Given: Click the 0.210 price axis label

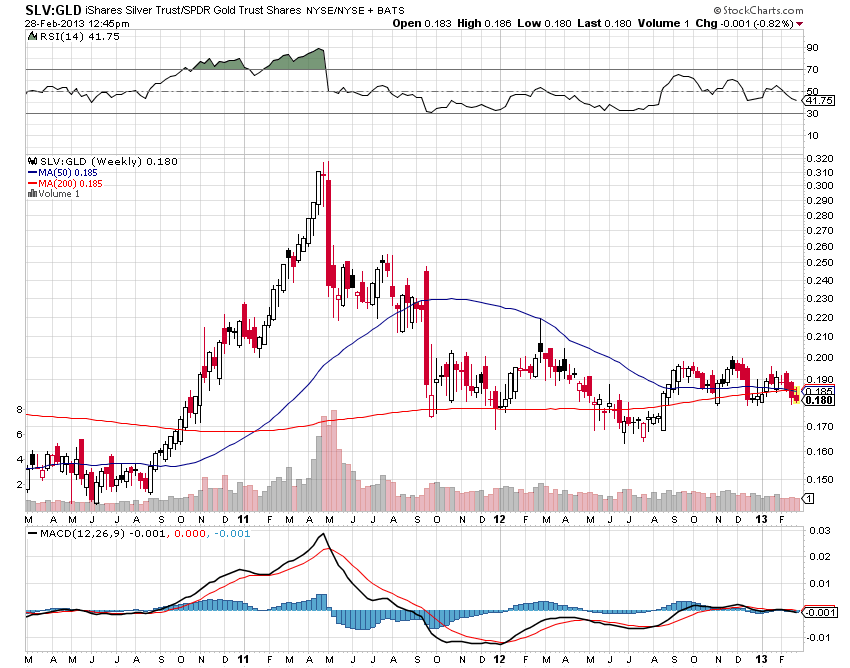Looking at the screenshot, I should 820,337.
